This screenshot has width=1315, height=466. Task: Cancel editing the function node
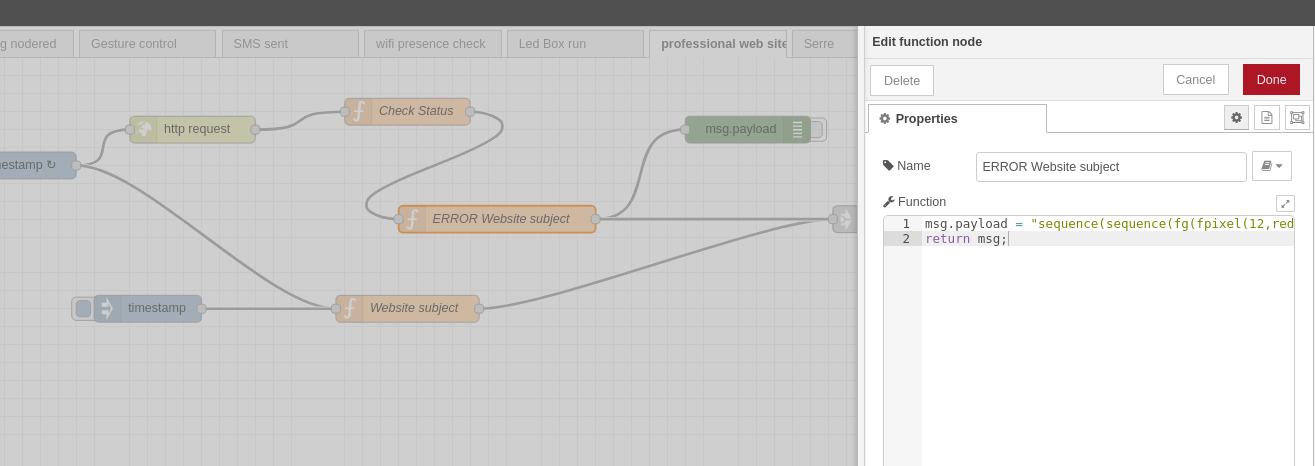click(x=1195, y=80)
